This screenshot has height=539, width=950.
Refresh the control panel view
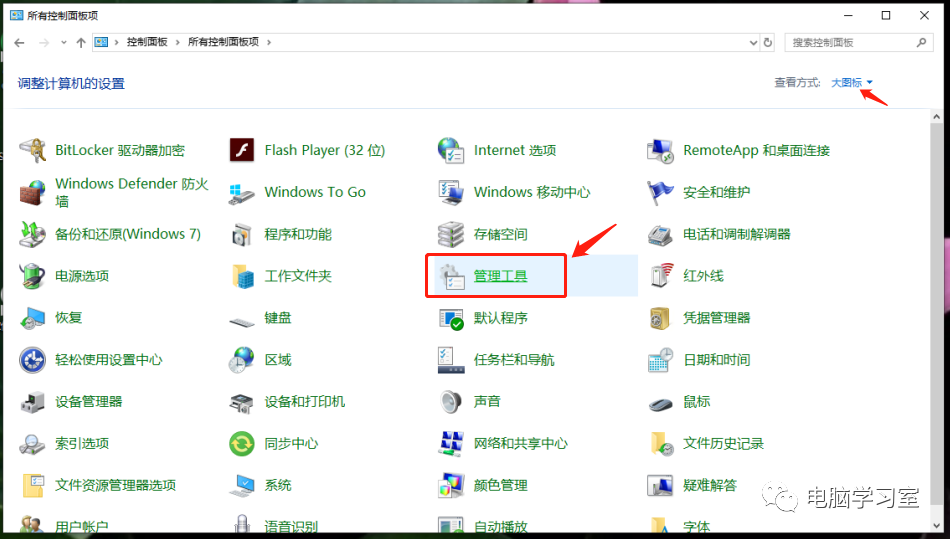768,42
